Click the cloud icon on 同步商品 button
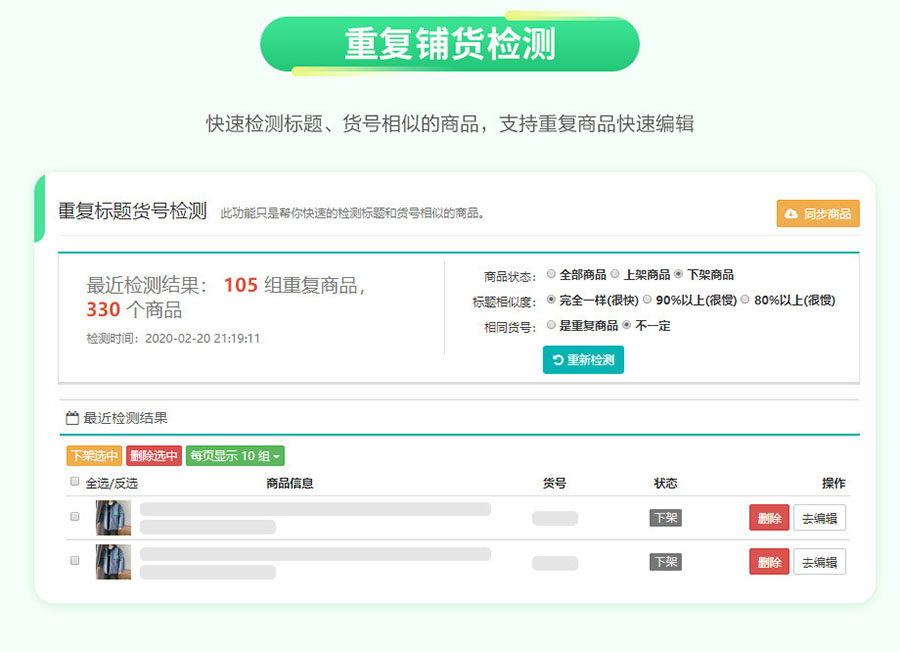 (791, 214)
